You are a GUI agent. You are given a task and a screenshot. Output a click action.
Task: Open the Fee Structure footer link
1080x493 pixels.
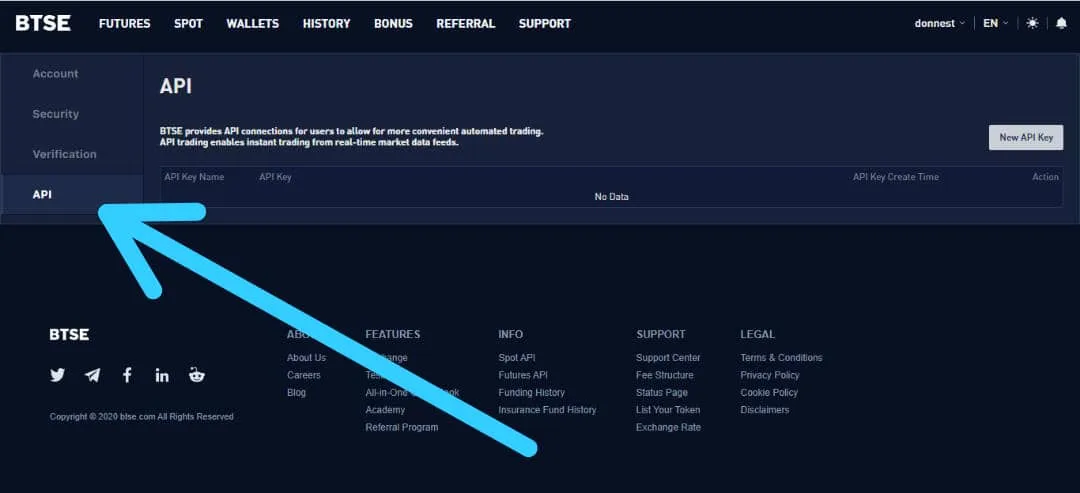665,375
